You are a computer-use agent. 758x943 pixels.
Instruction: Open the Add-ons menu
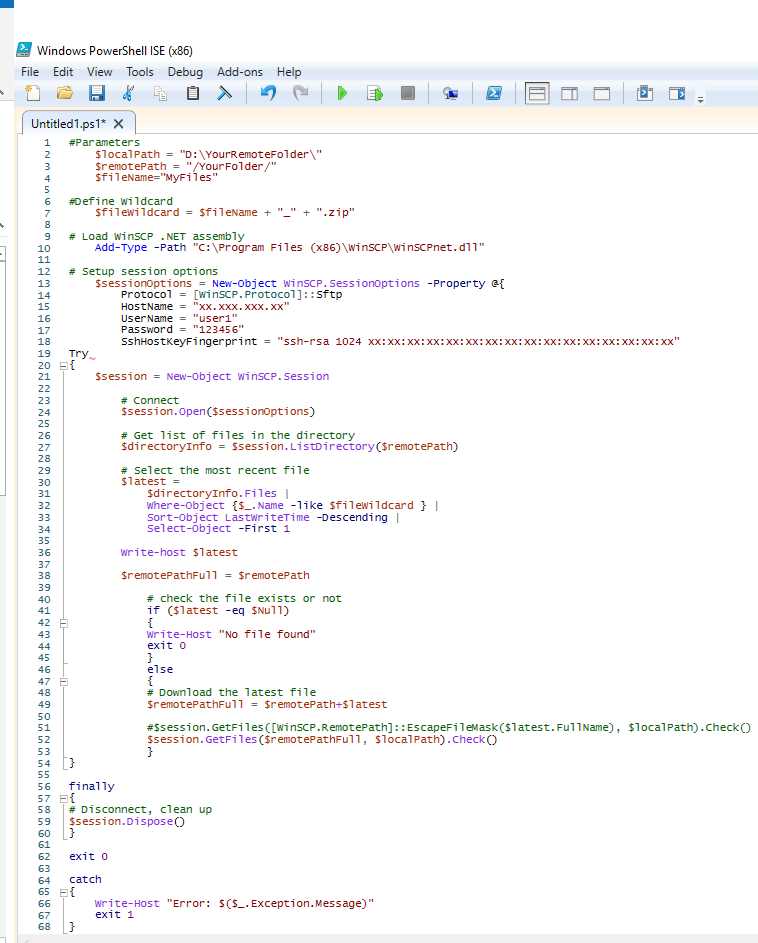click(239, 72)
